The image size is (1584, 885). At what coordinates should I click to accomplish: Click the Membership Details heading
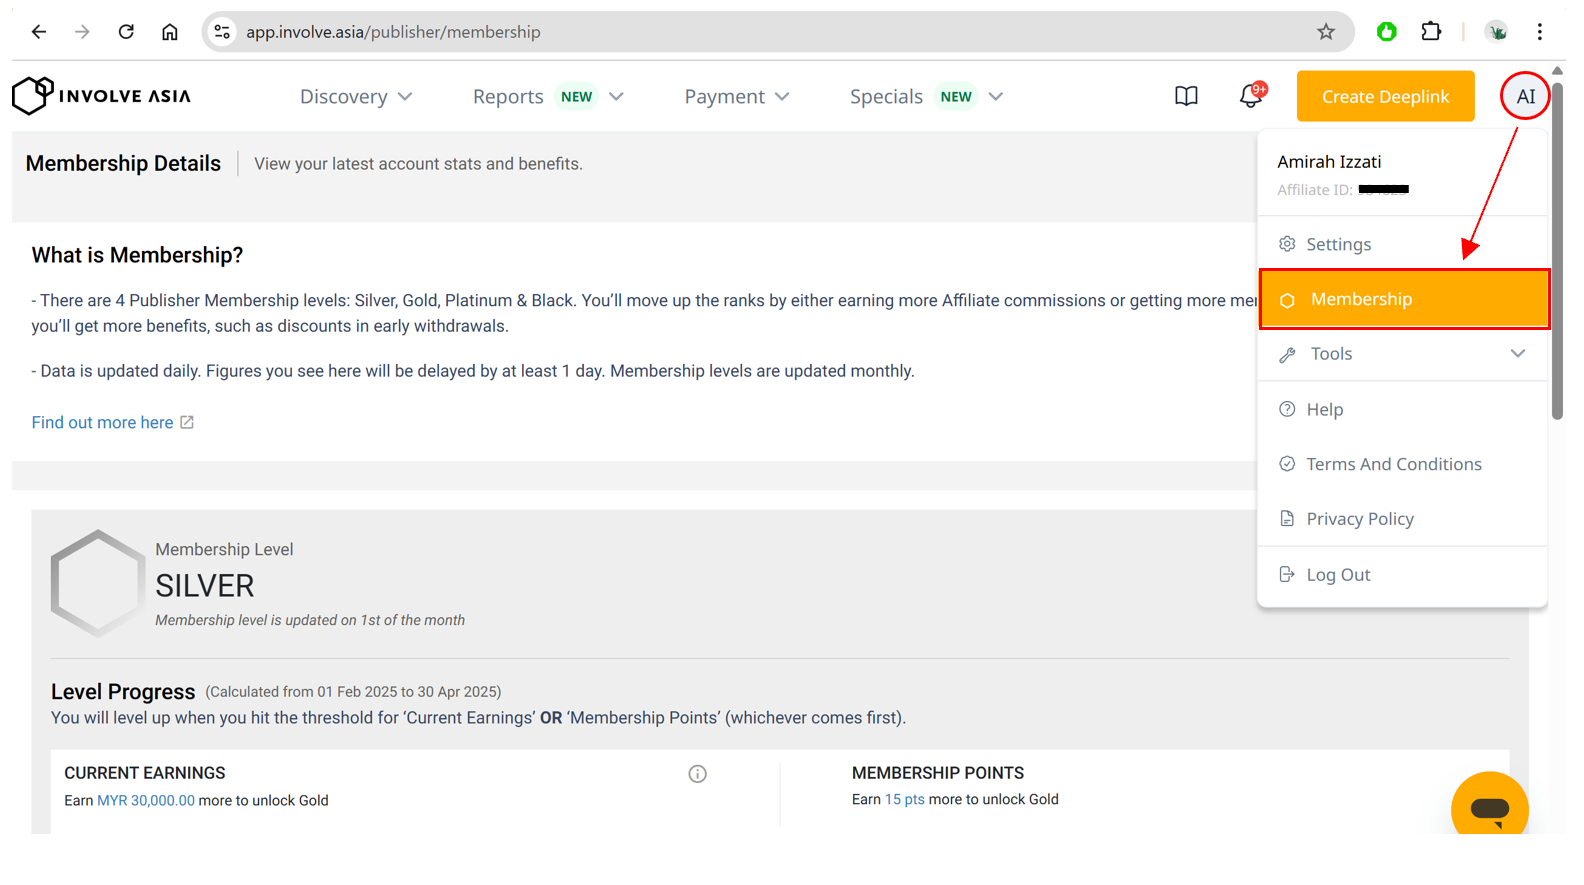pos(123,163)
